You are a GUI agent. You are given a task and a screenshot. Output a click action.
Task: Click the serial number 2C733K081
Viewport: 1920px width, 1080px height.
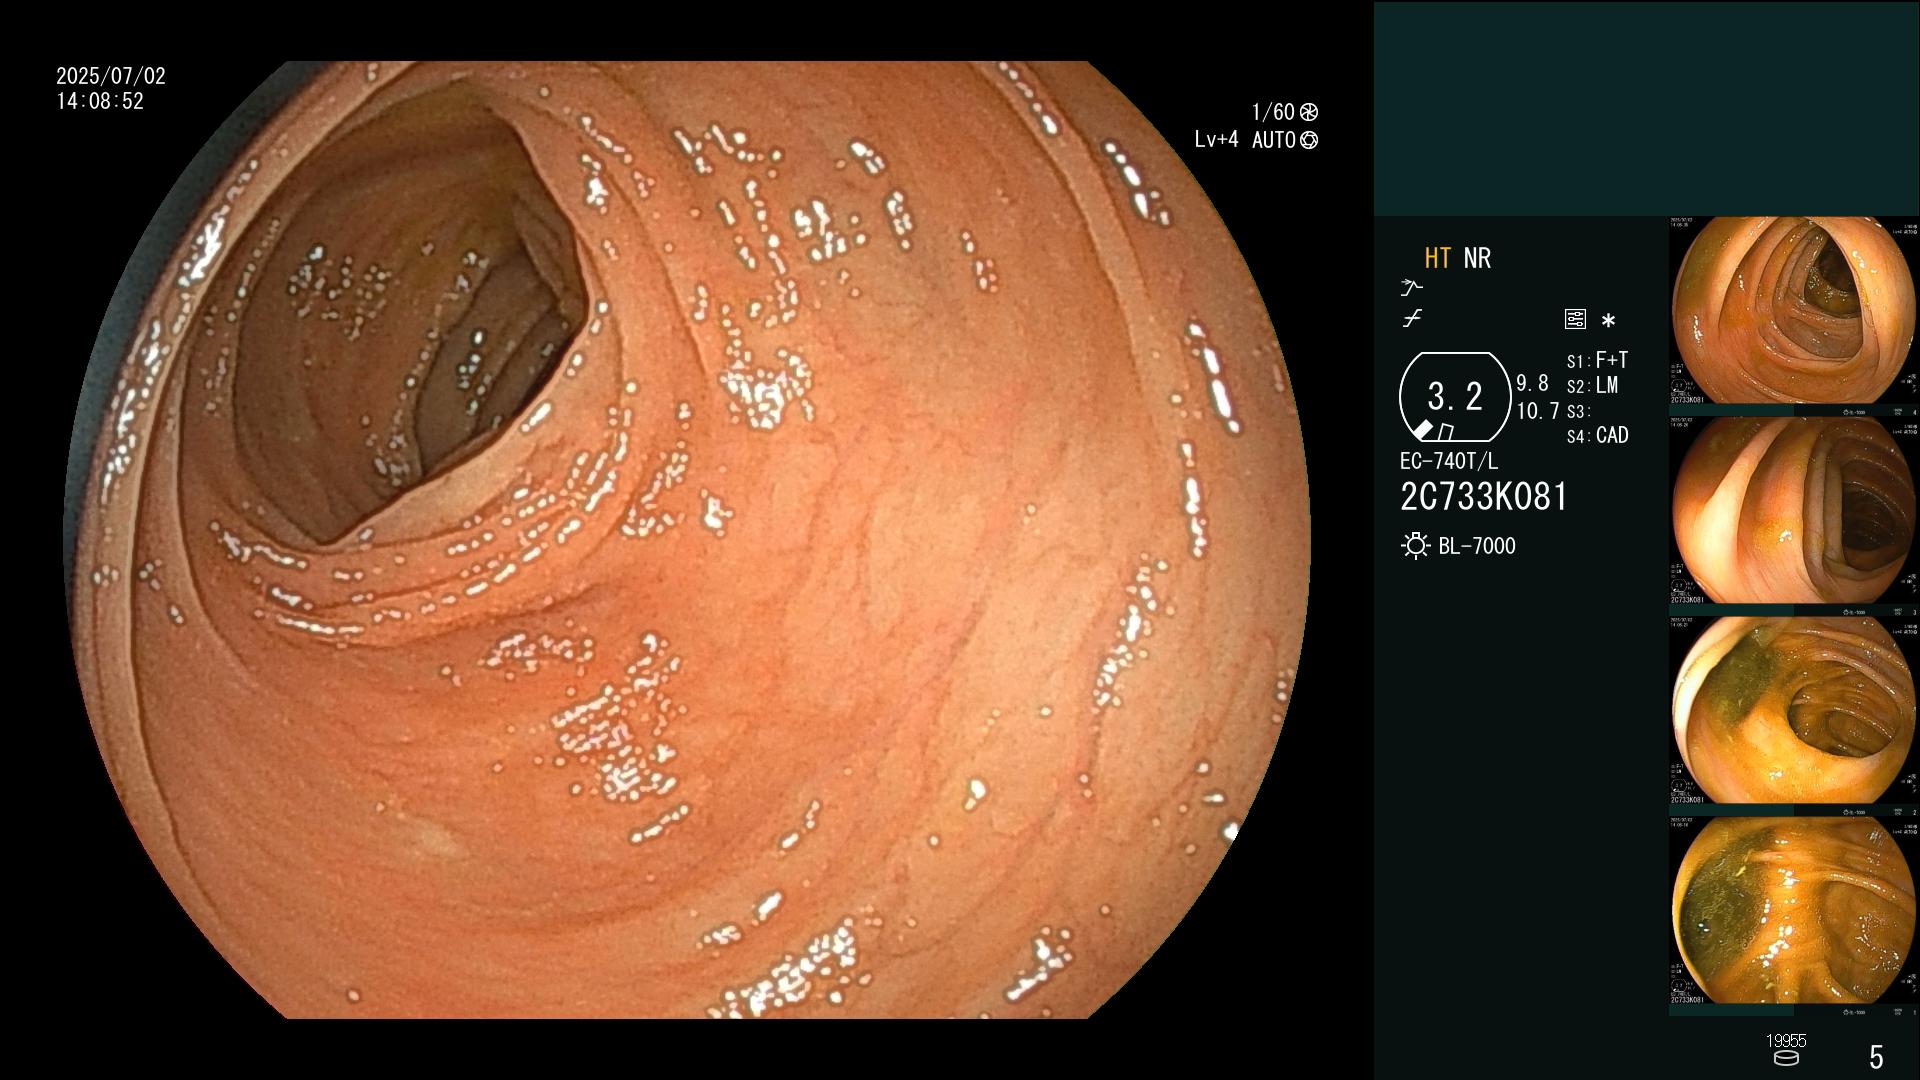pos(1484,497)
